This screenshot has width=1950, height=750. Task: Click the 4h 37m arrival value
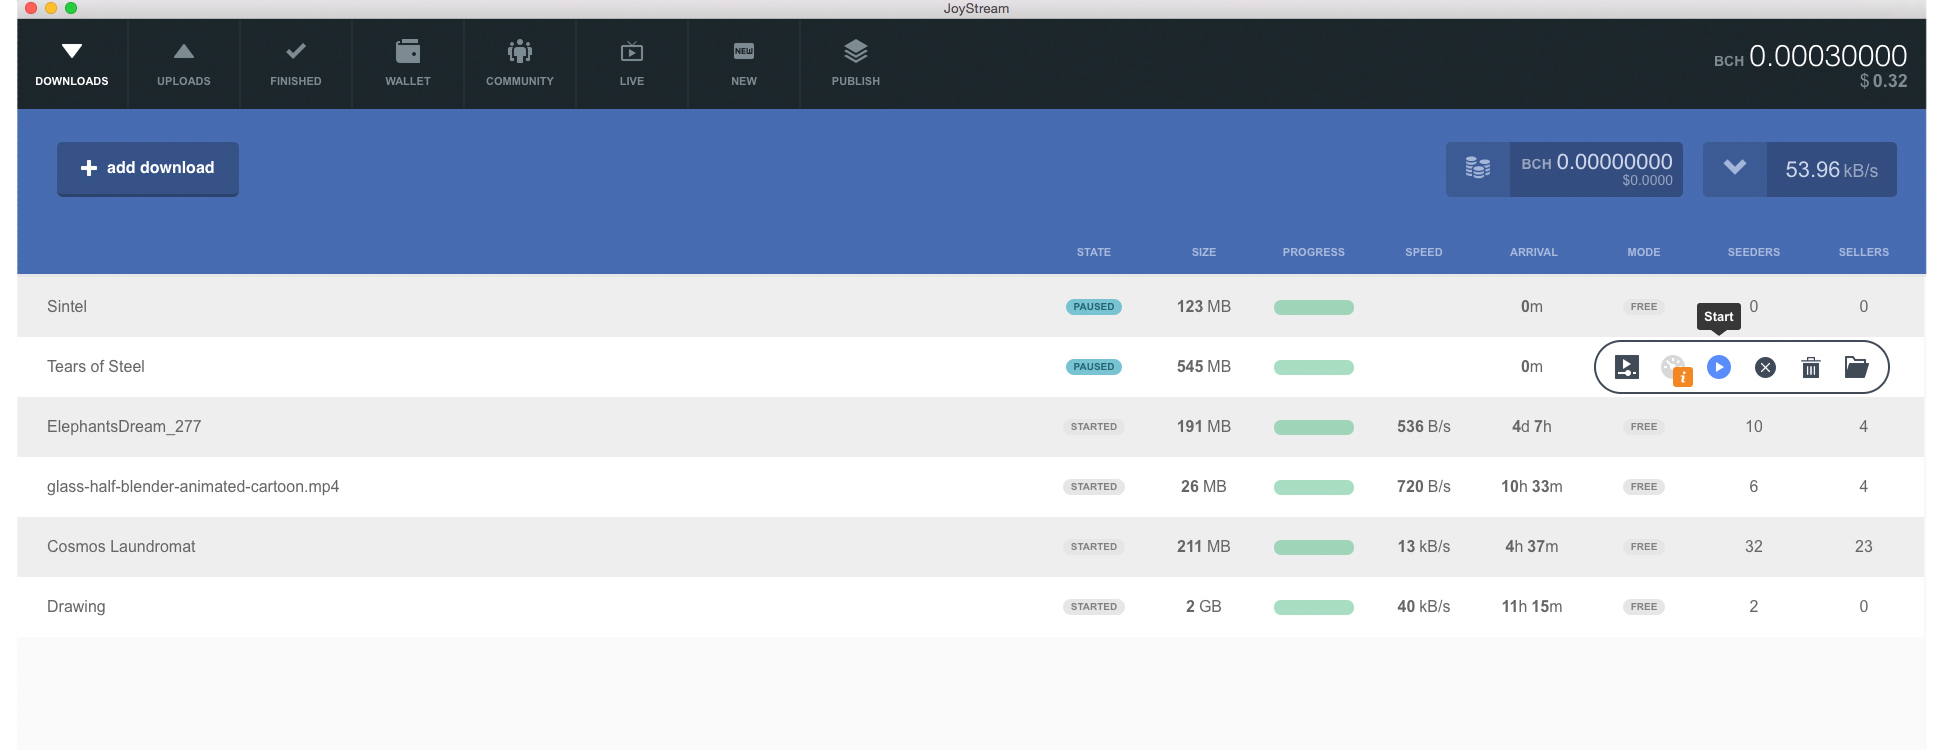(x=1532, y=547)
